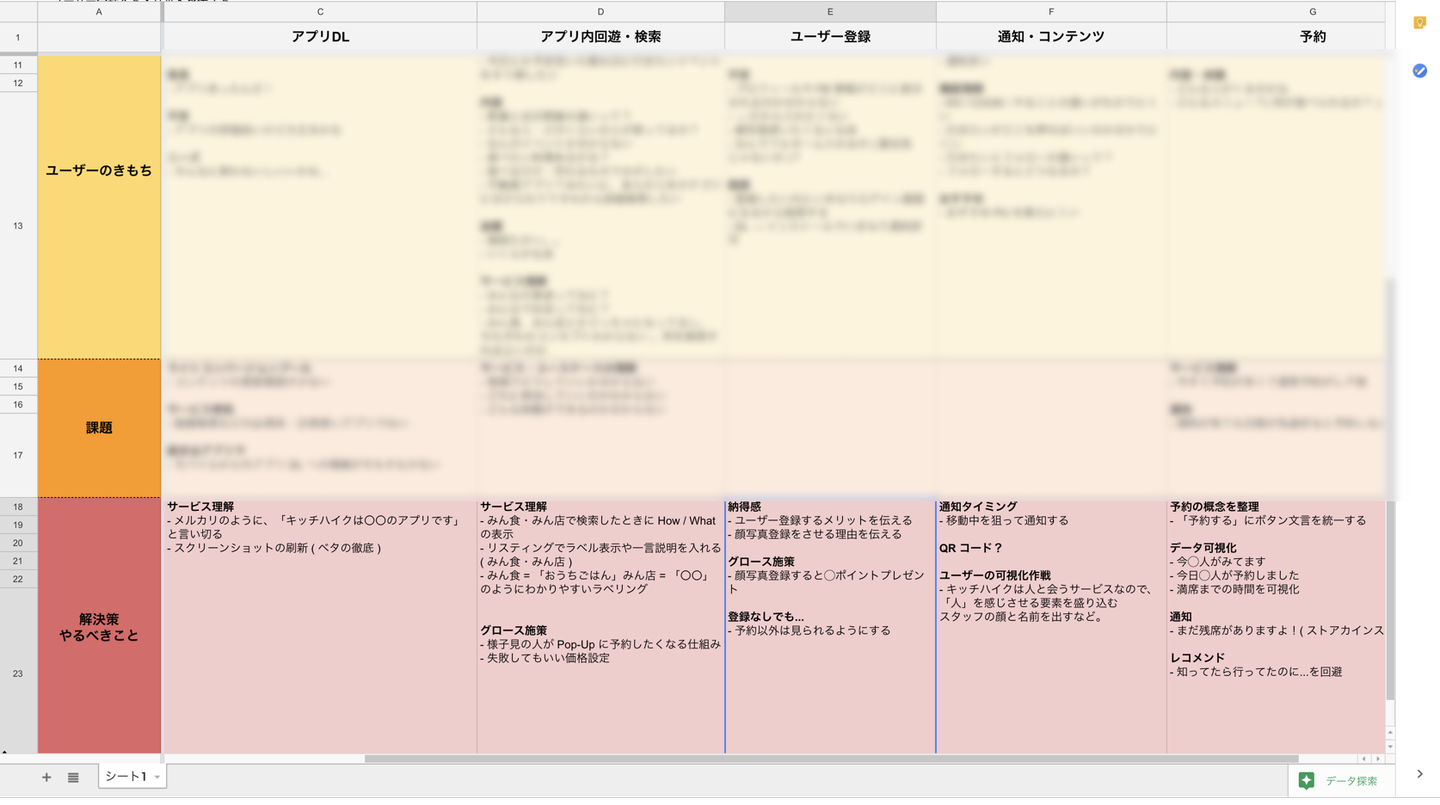Click the horizontal scroll left arrow

1364,759
